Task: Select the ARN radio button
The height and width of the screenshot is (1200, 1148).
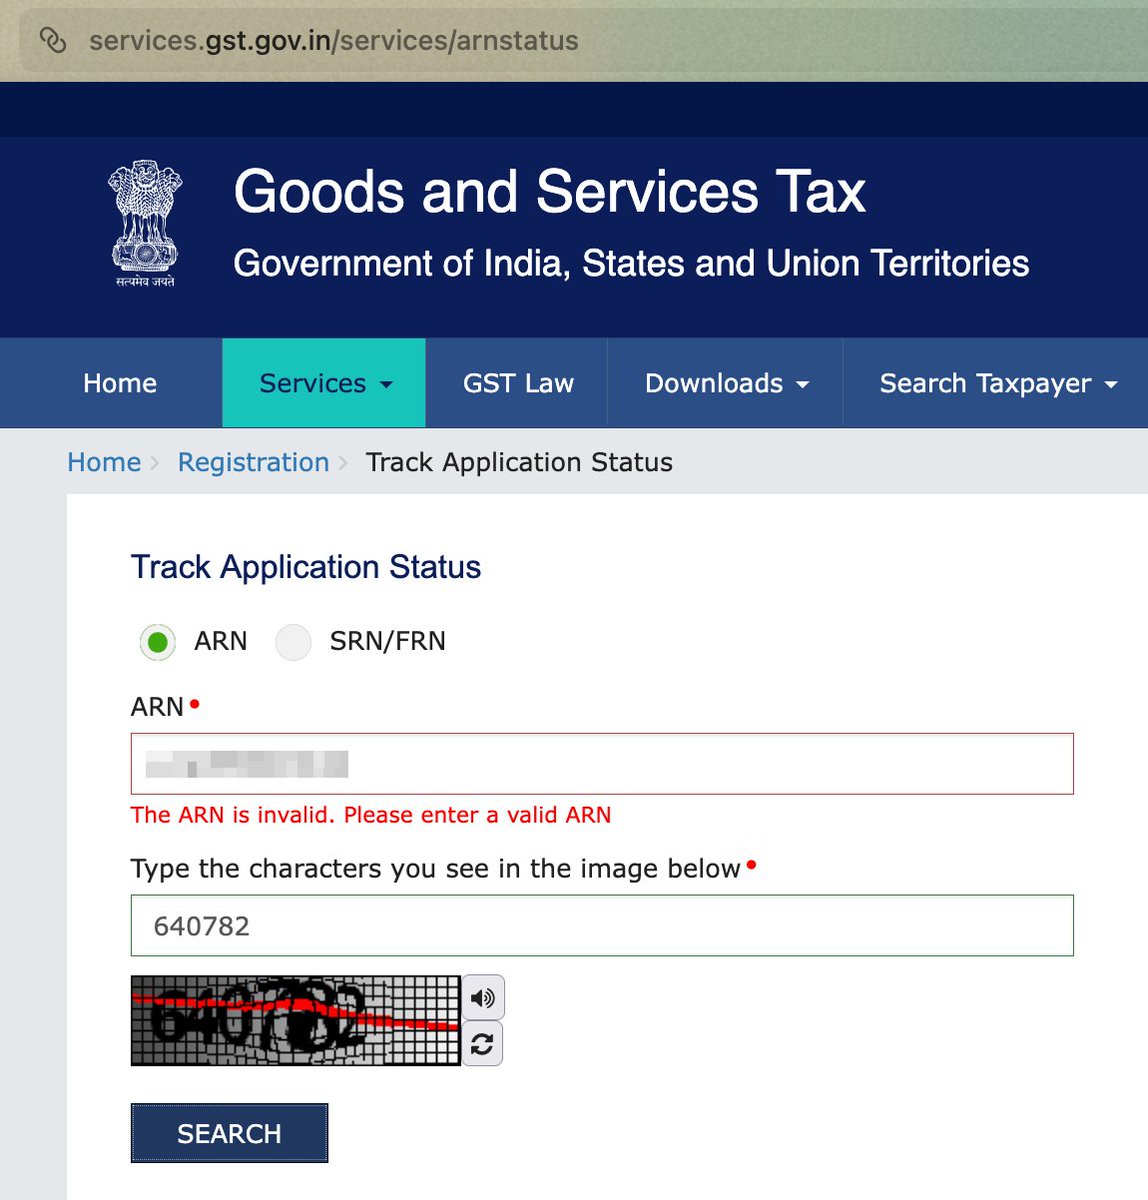Action: pos(157,642)
